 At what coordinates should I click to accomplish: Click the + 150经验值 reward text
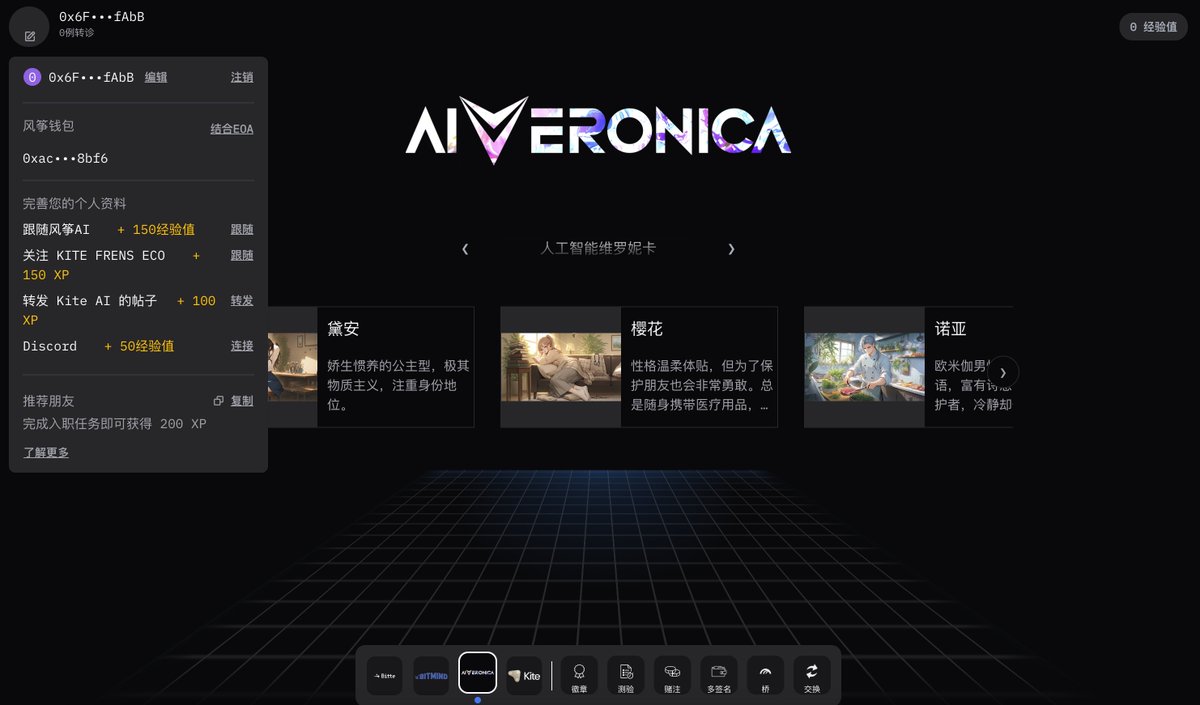point(156,229)
